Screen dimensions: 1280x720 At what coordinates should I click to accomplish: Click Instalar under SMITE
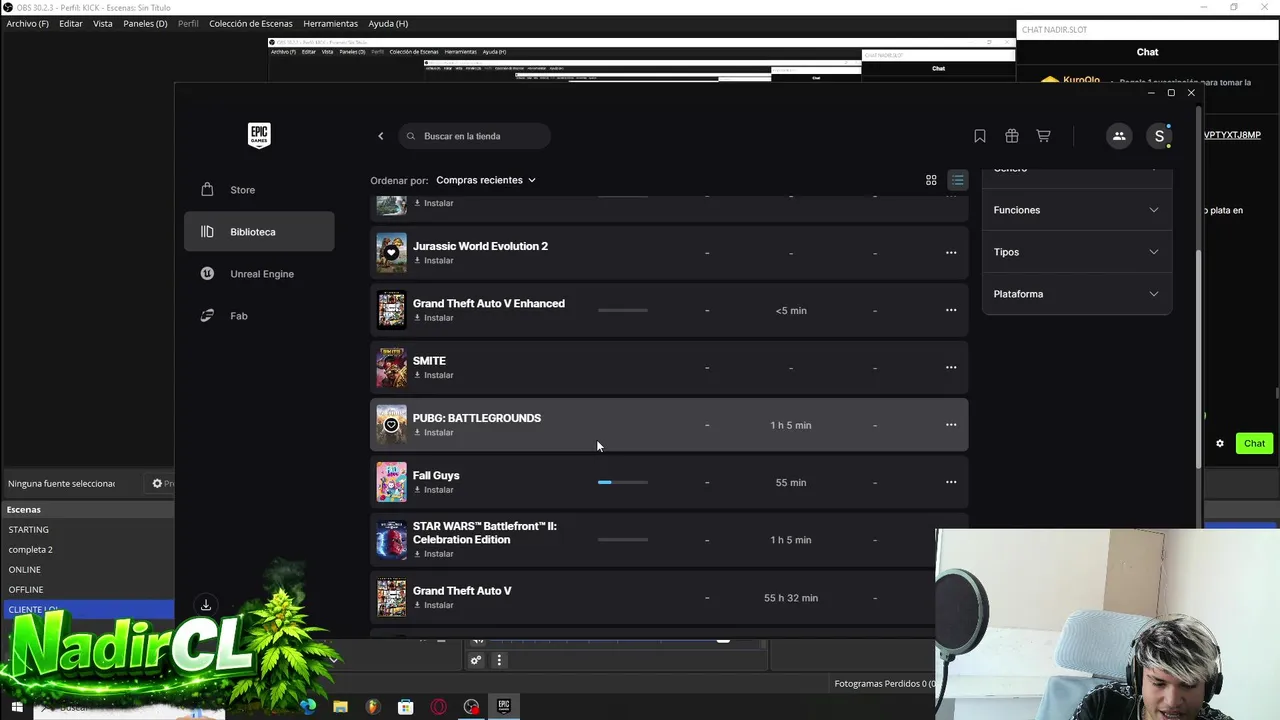434,375
